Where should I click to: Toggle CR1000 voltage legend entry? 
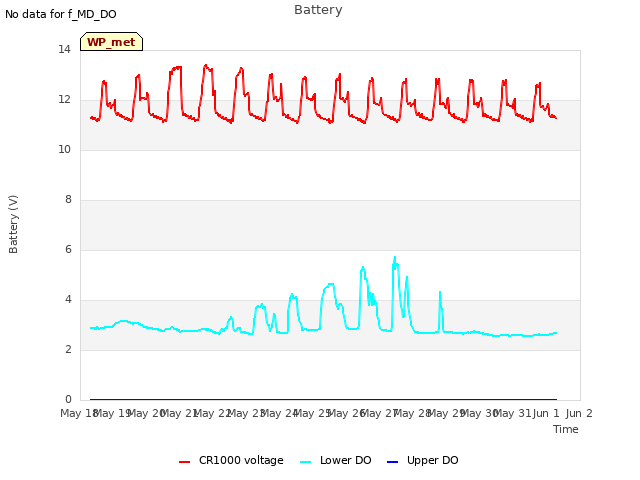(231, 460)
